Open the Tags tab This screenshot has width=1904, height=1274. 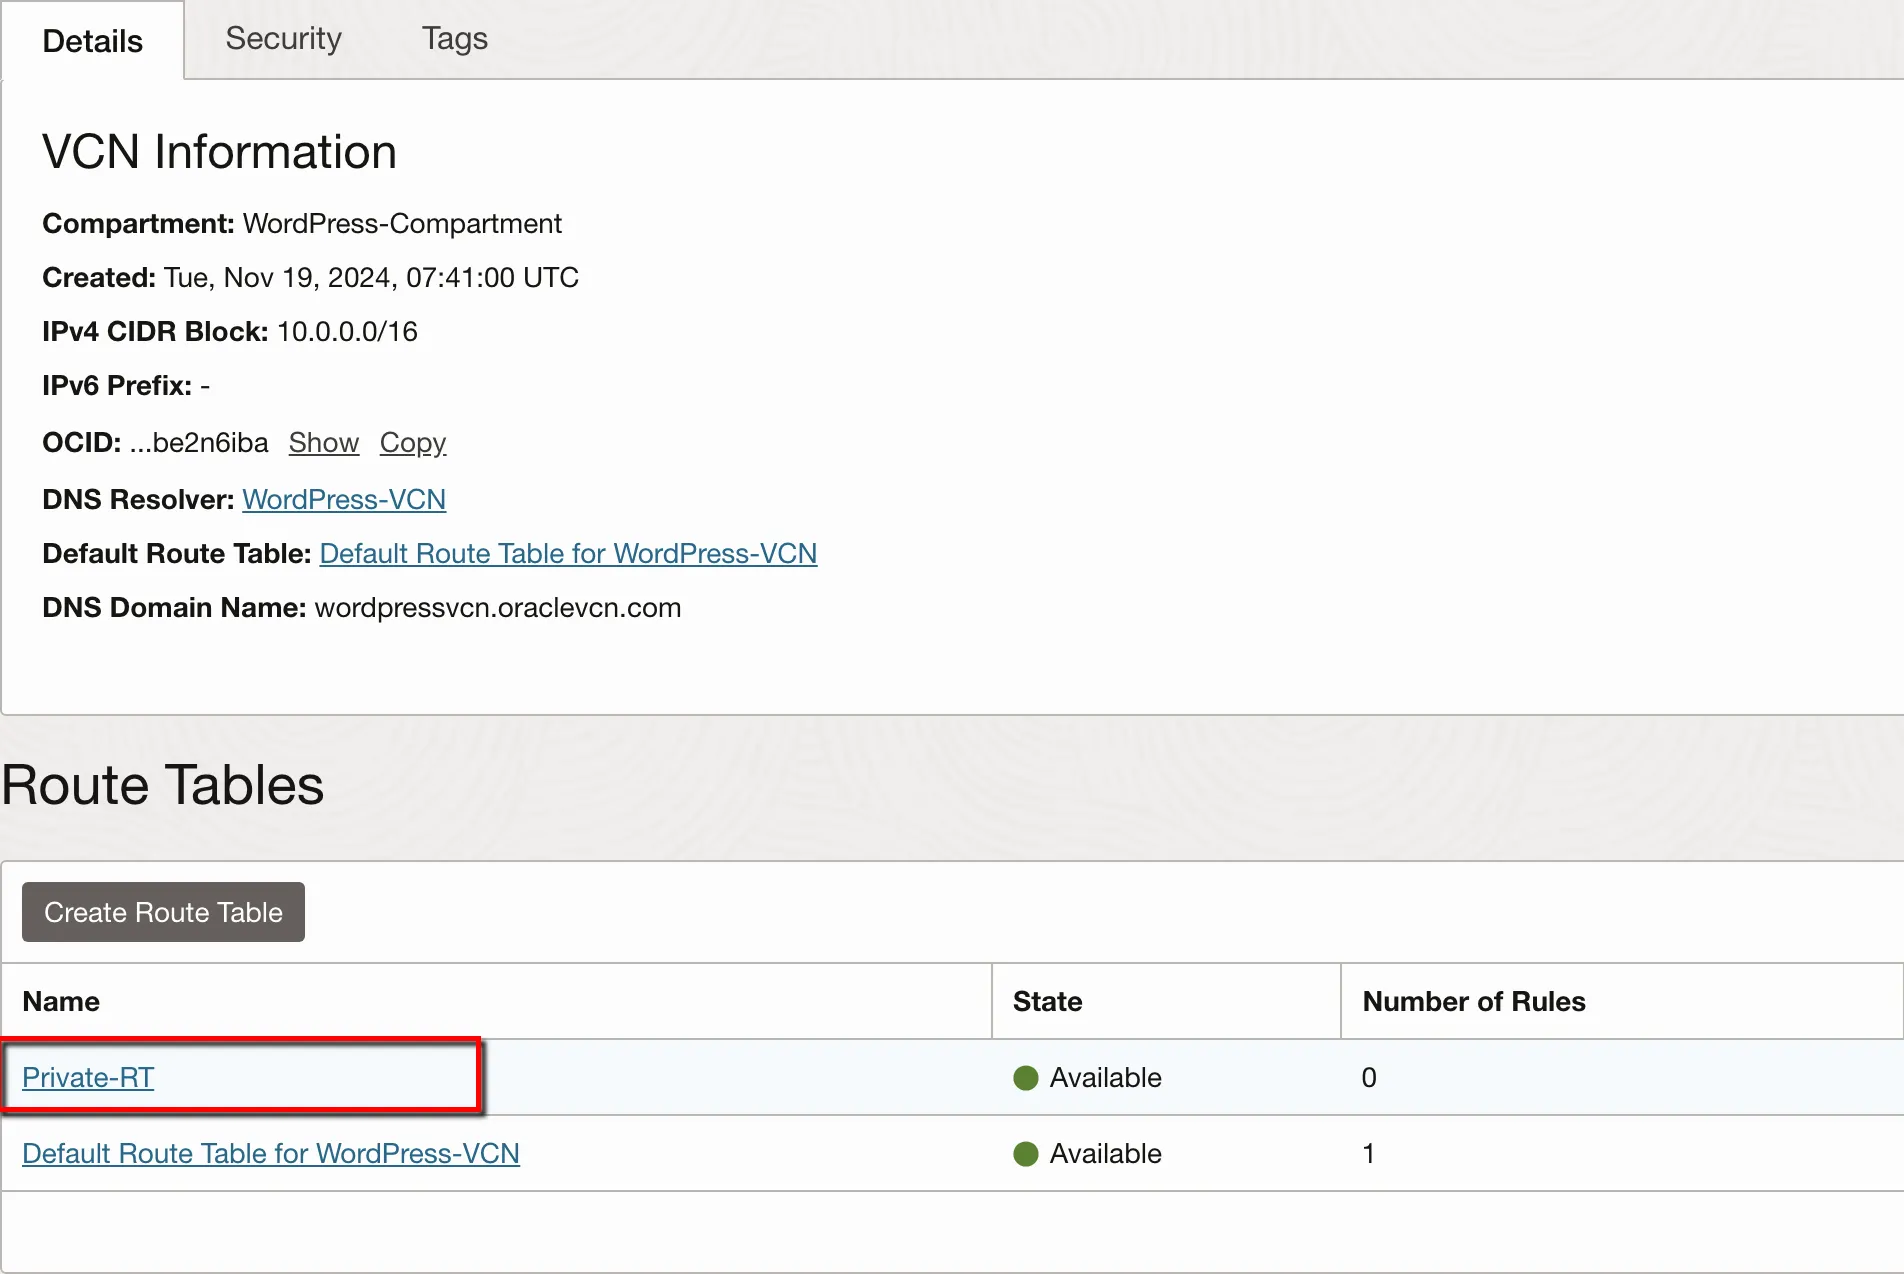(x=454, y=39)
